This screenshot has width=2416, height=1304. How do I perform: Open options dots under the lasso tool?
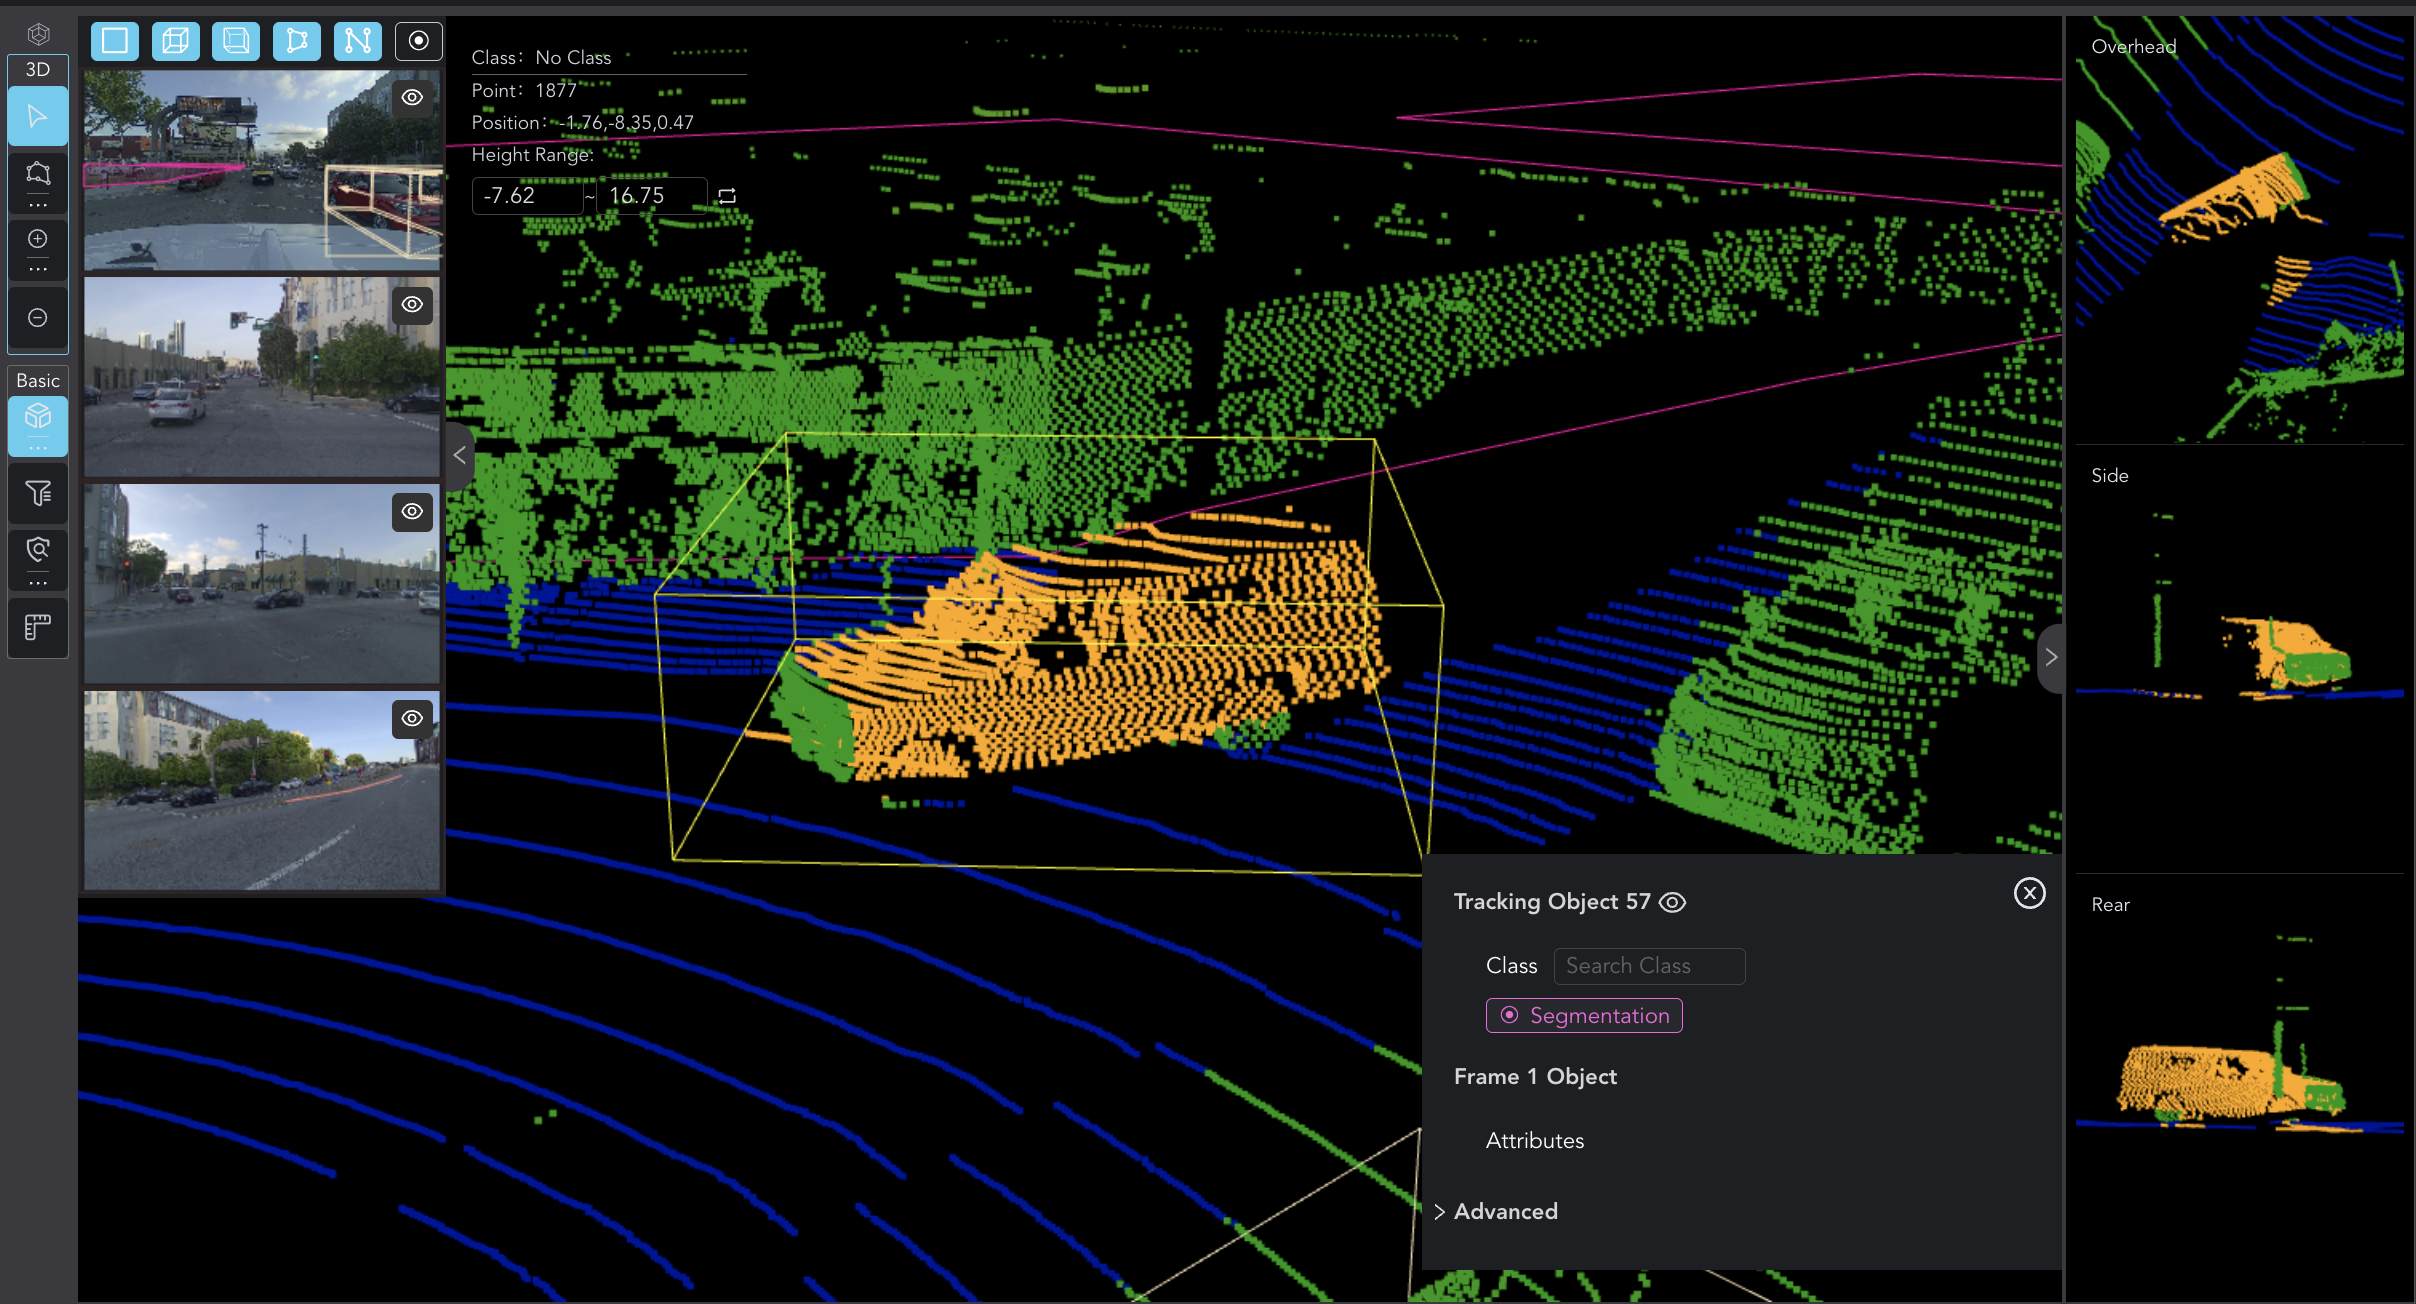[x=38, y=204]
